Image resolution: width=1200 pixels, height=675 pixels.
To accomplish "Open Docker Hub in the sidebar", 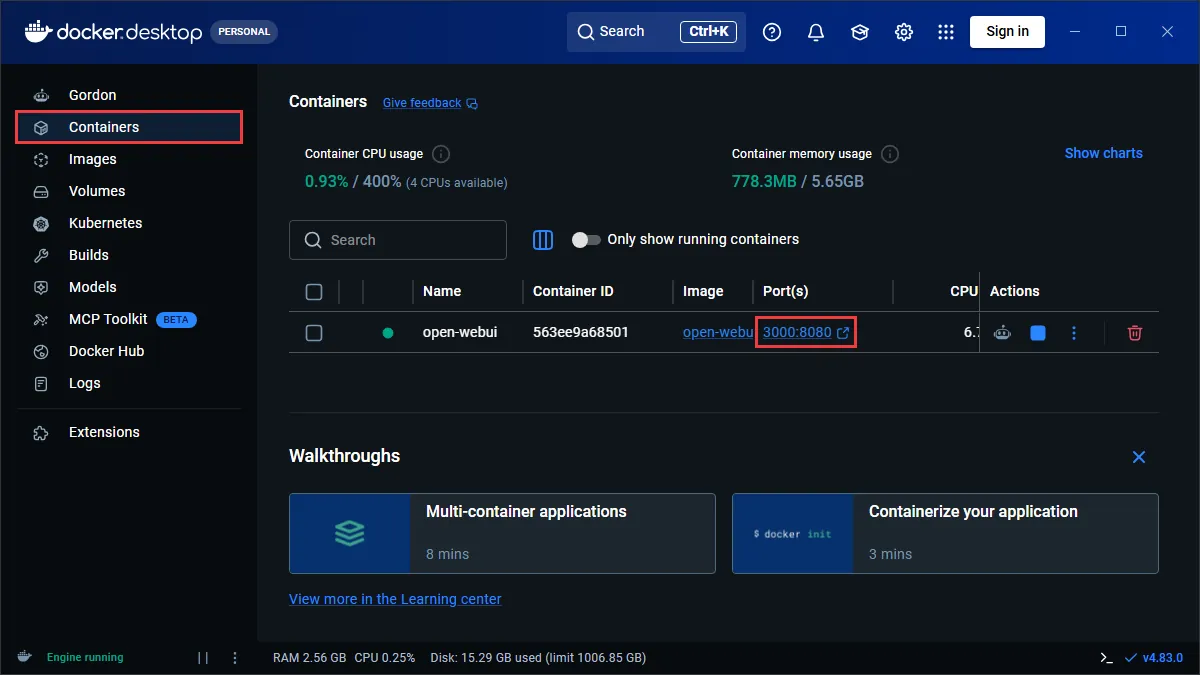I will (129, 351).
